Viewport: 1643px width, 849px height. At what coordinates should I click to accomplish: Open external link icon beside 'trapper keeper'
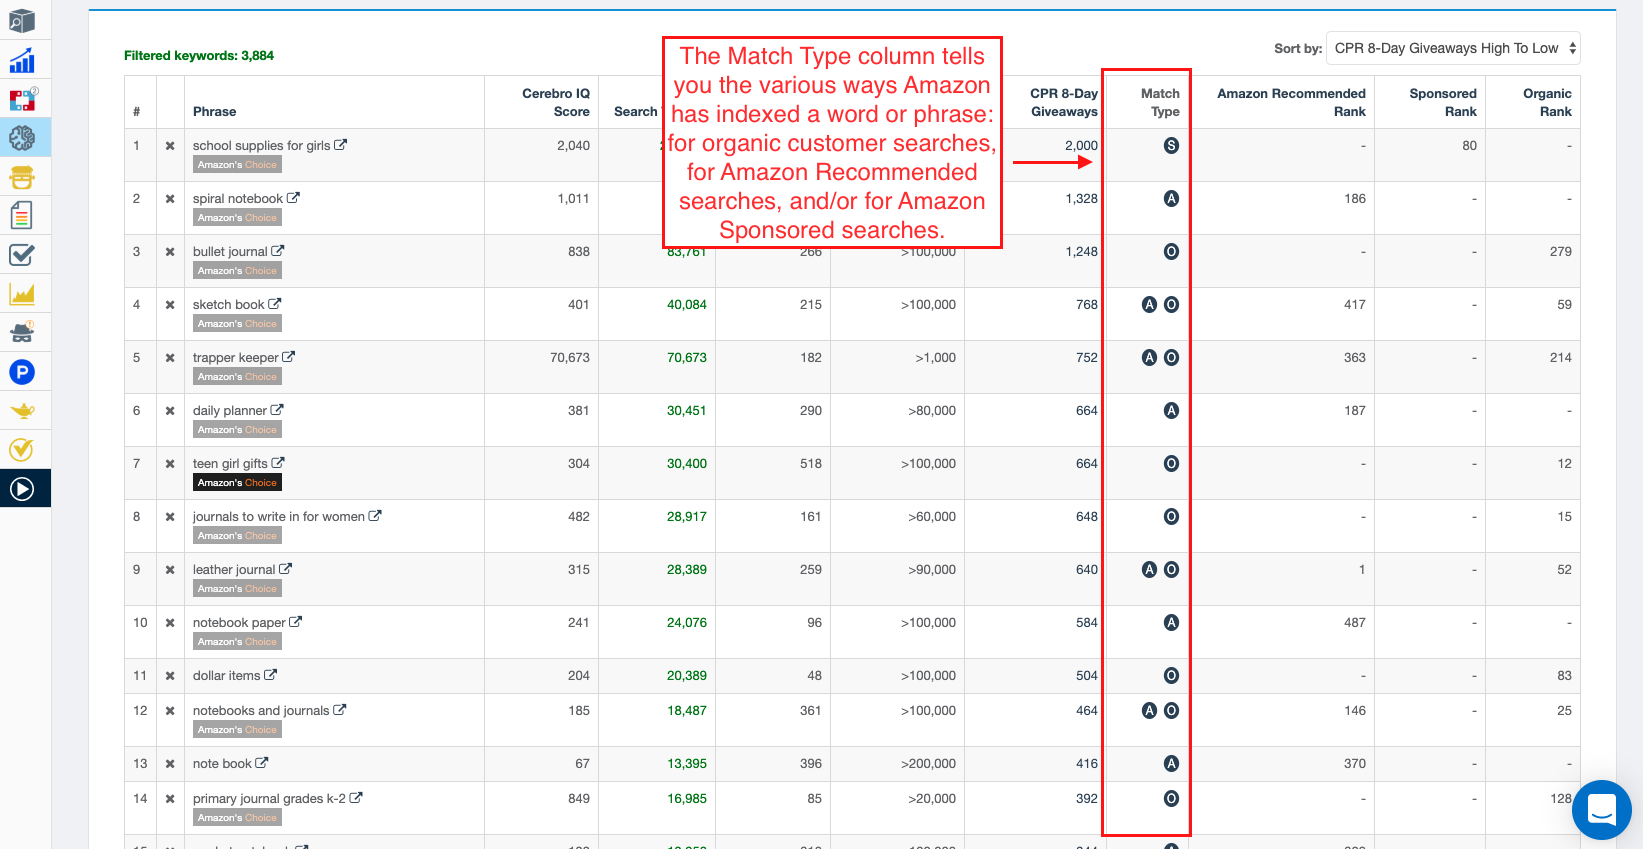(x=289, y=357)
